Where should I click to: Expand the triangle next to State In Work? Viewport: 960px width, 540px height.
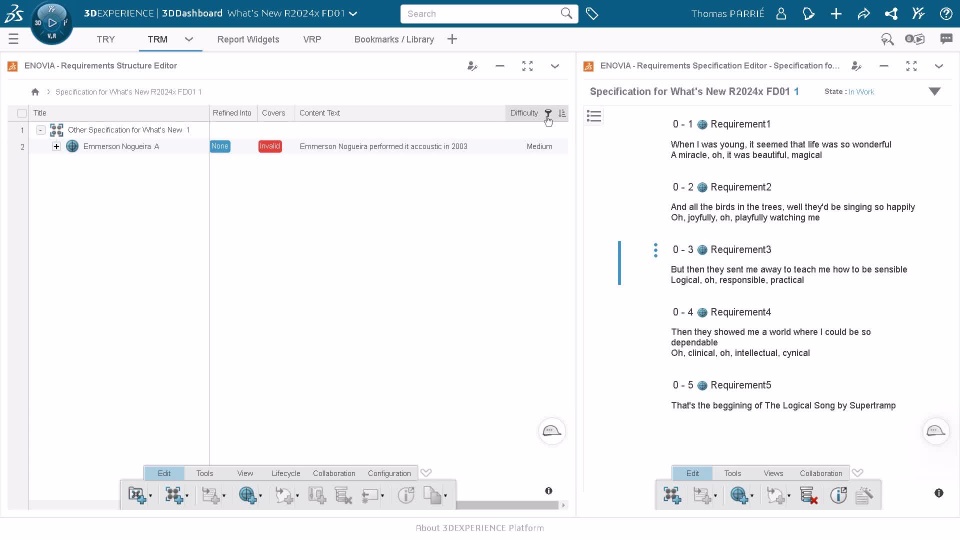(x=934, y=92)
